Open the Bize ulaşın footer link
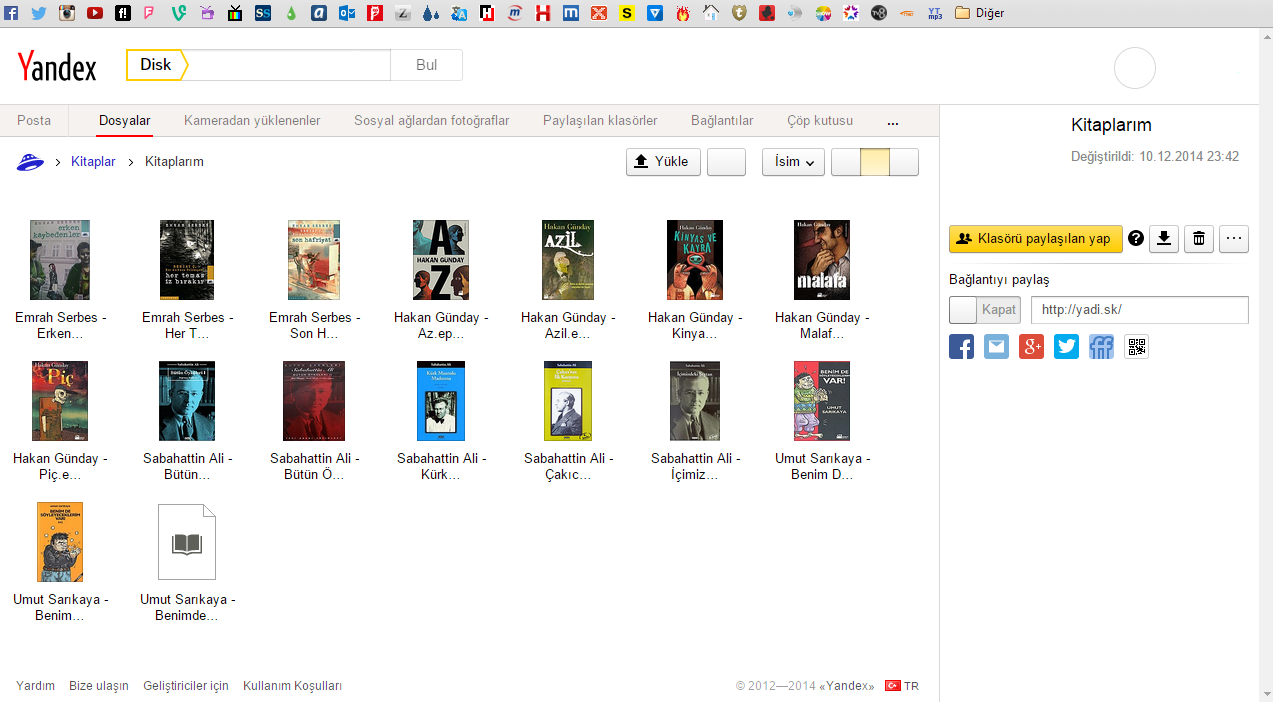Viewport: 1273px width, 702px height. (x=99, y=686)
